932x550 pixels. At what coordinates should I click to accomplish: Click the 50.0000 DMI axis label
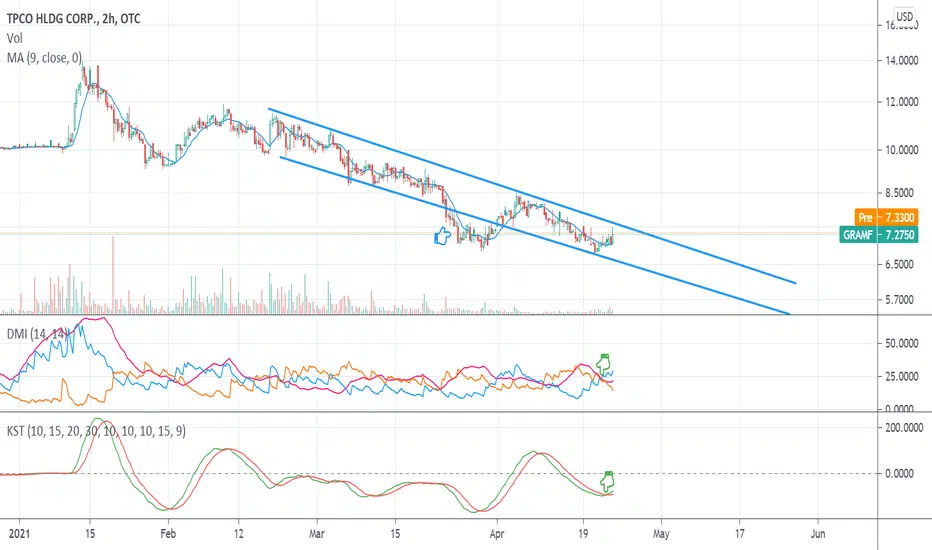[902, 344]
